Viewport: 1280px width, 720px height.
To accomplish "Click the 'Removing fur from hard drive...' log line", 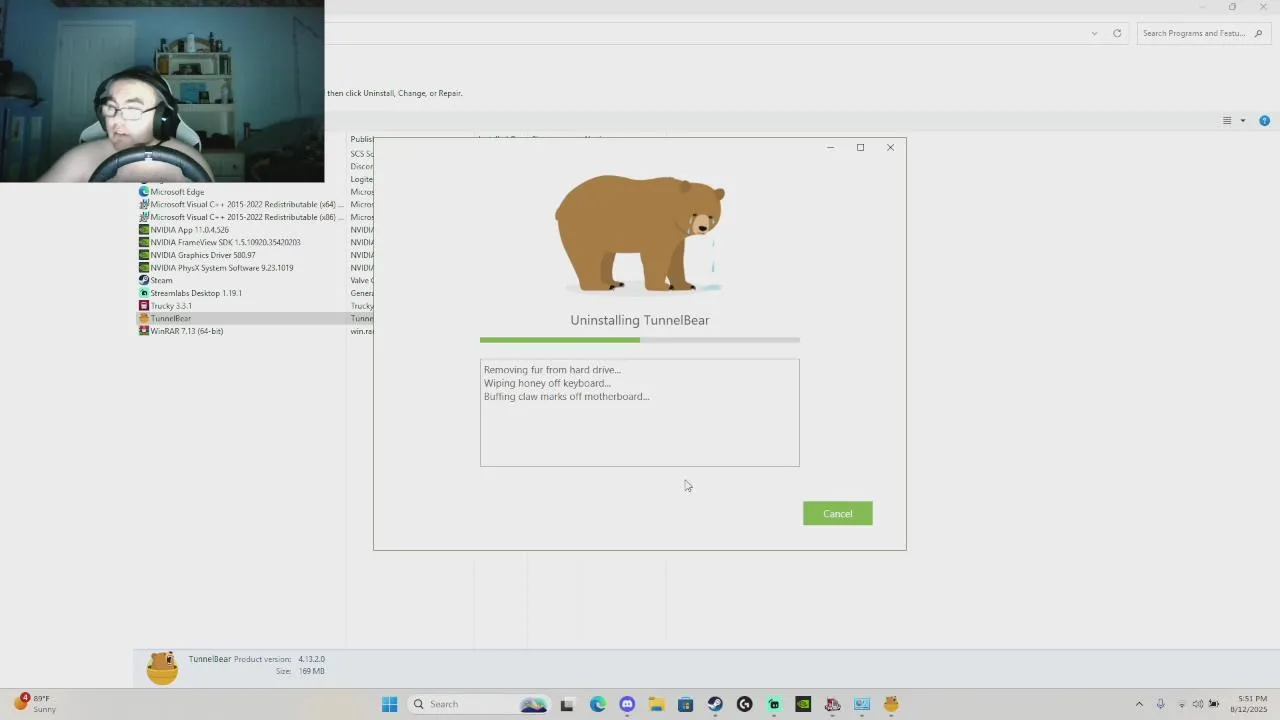I will 552,370.
